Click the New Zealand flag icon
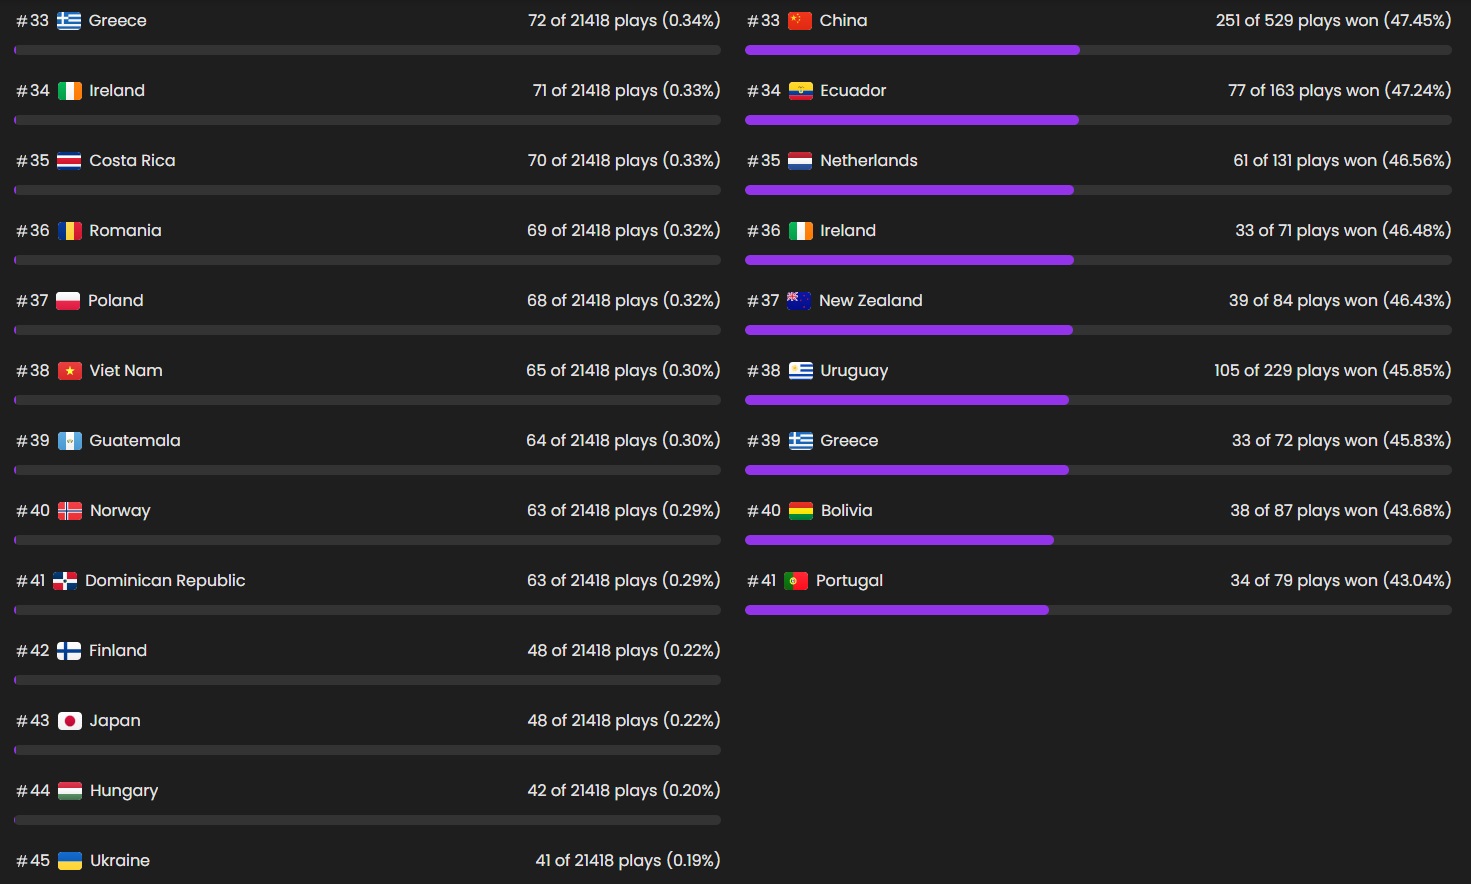 (799, 301)
